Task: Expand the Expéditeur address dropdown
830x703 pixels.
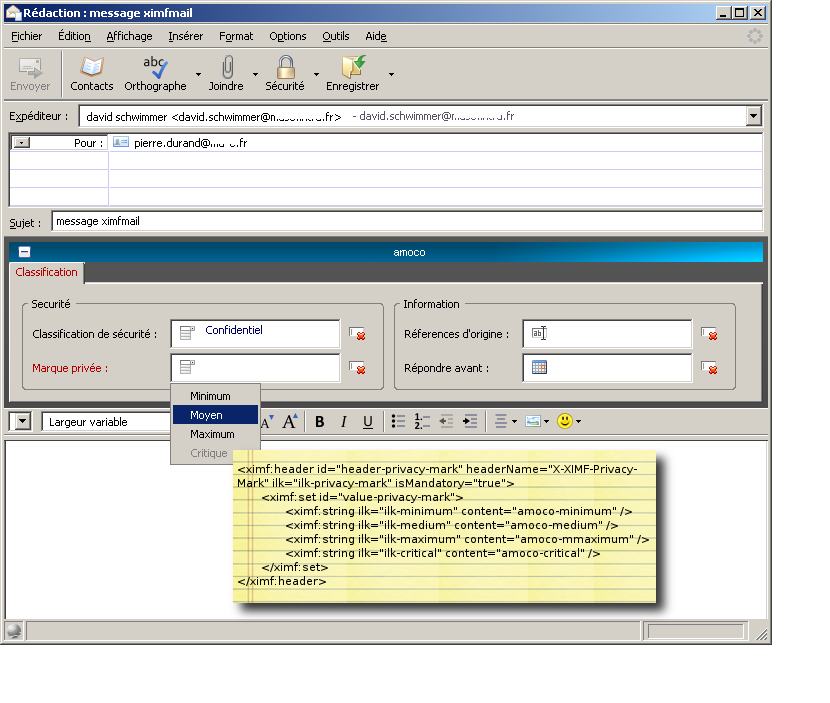Action: (755, 116)
